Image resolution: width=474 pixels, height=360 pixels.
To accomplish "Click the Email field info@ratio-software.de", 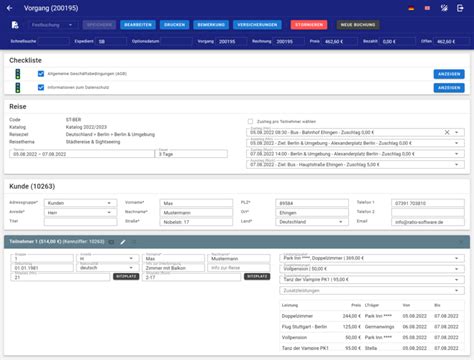I will (x=428, y=222).
